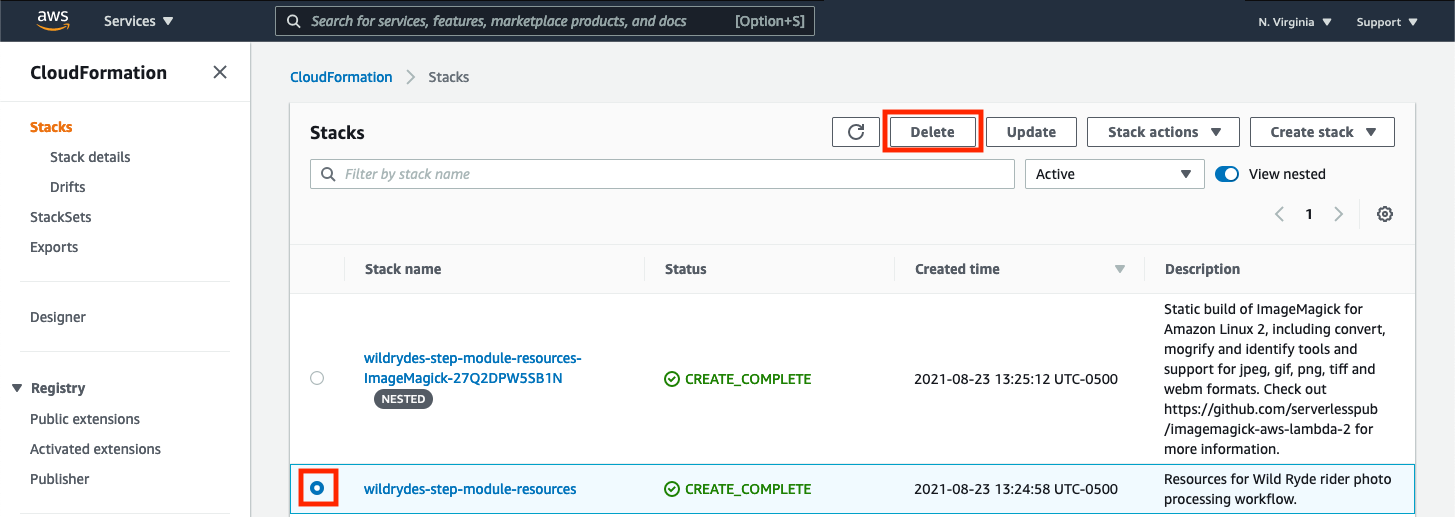Open Publisher in Registry
This screenshot has width=1455, height=517.
(60, 479)
